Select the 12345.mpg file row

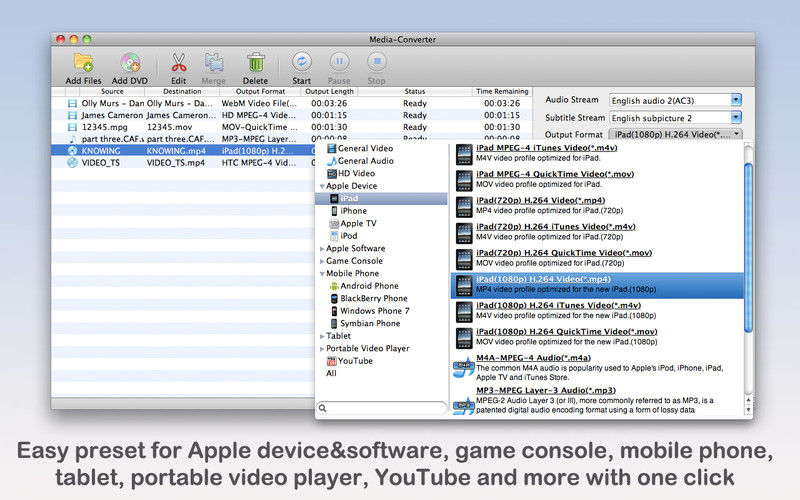click(x=292, y=127)
